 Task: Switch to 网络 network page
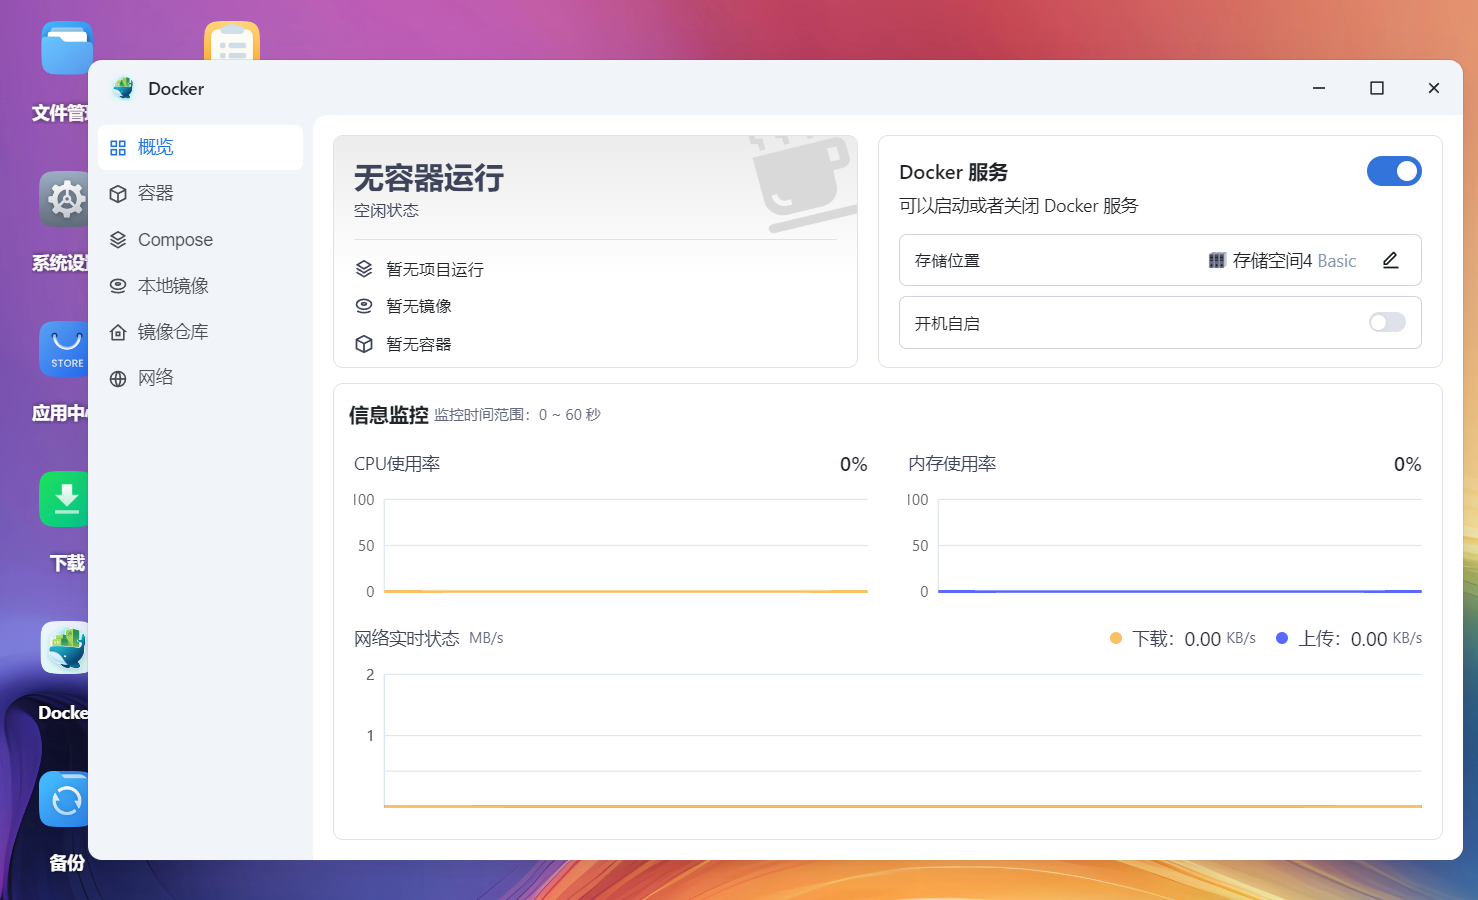tap(200, 378)
